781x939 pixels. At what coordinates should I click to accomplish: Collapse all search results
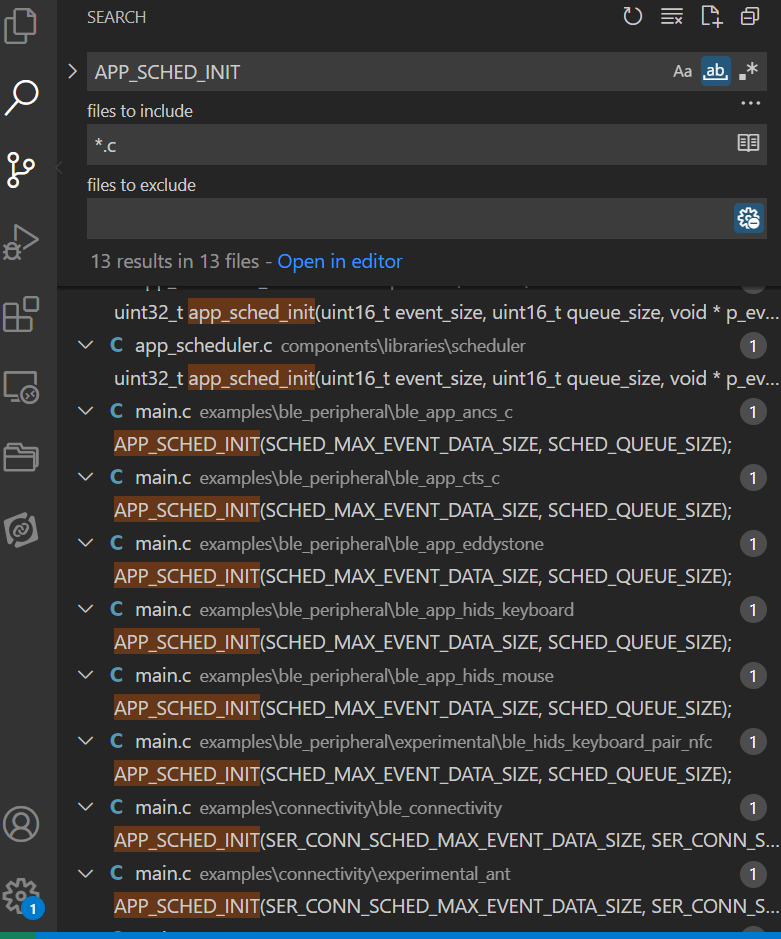coord(750,16)
